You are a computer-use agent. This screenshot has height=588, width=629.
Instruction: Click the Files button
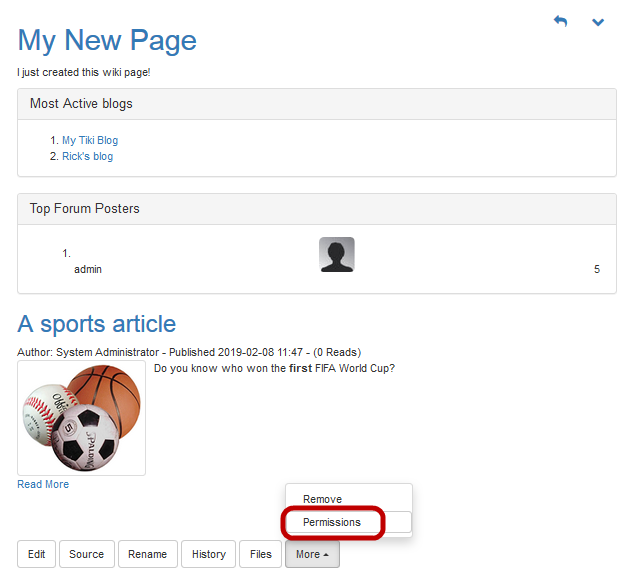point(260,554)
